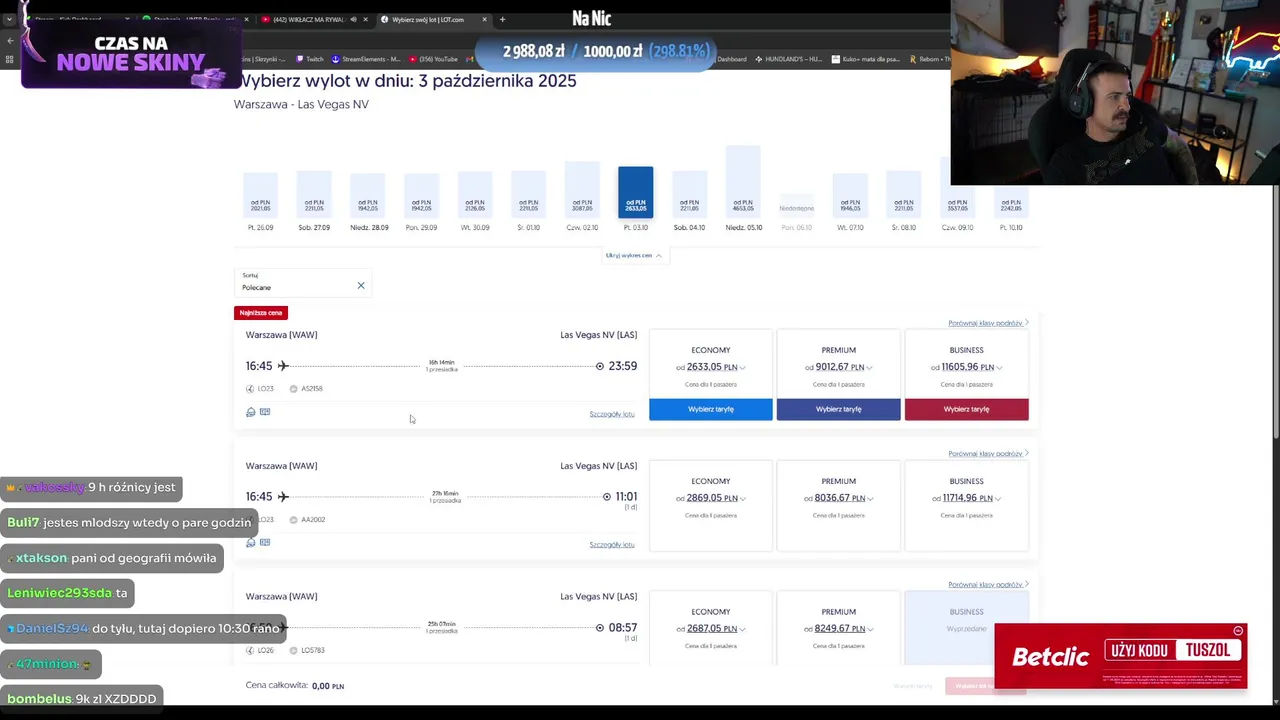Click the arrival marker icon before 11:01
1280x720 pixels.
(607, 497)
